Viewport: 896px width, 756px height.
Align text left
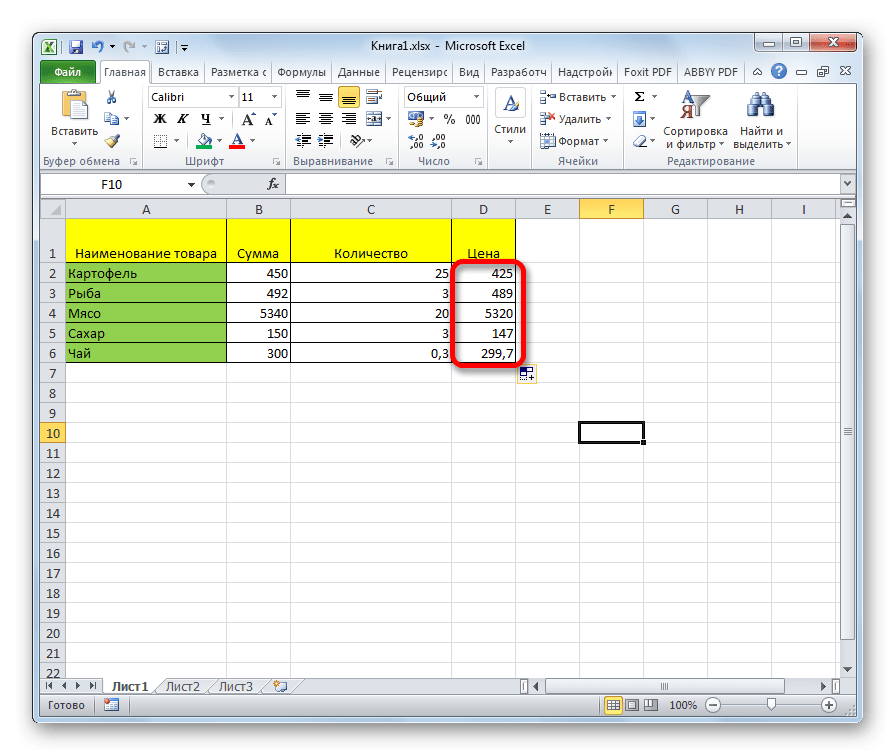click(x=303, y=119)
